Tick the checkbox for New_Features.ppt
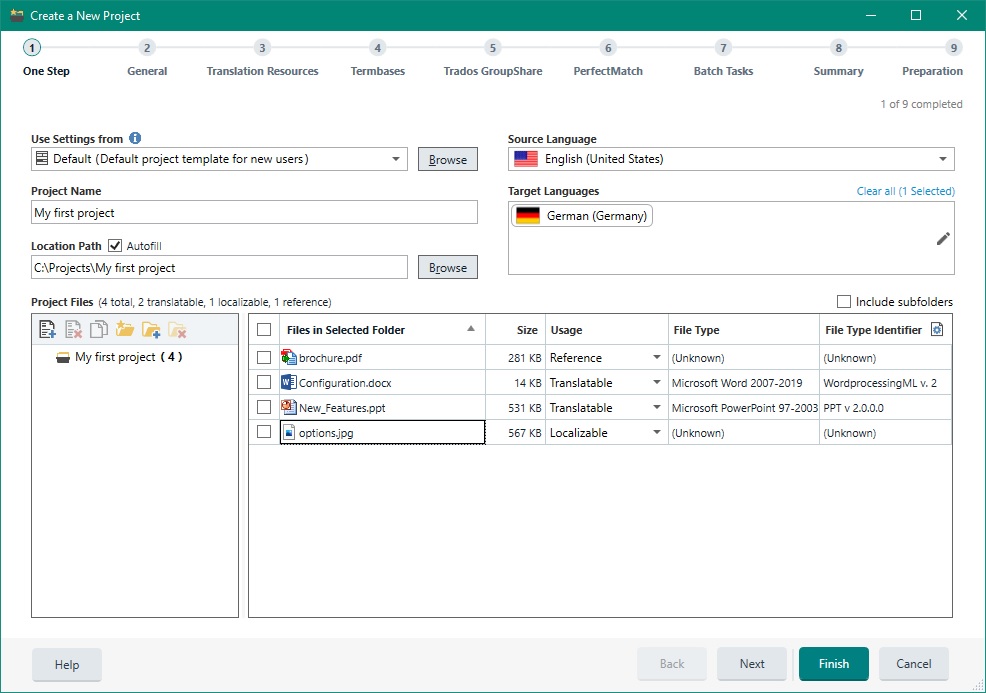This screenshot has width=986, height=693. (264, 408)
